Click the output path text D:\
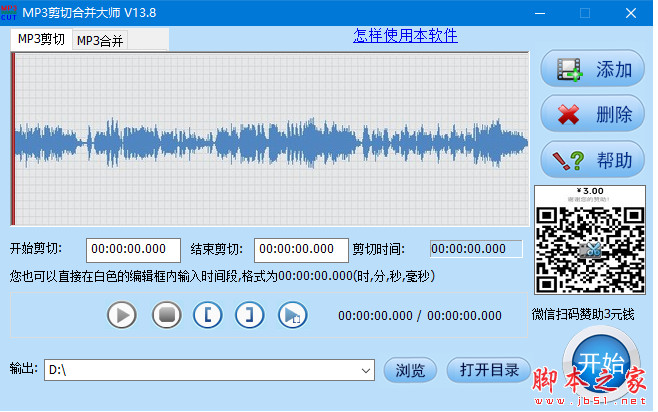This screenshot has width=658, height=412. 57,370
